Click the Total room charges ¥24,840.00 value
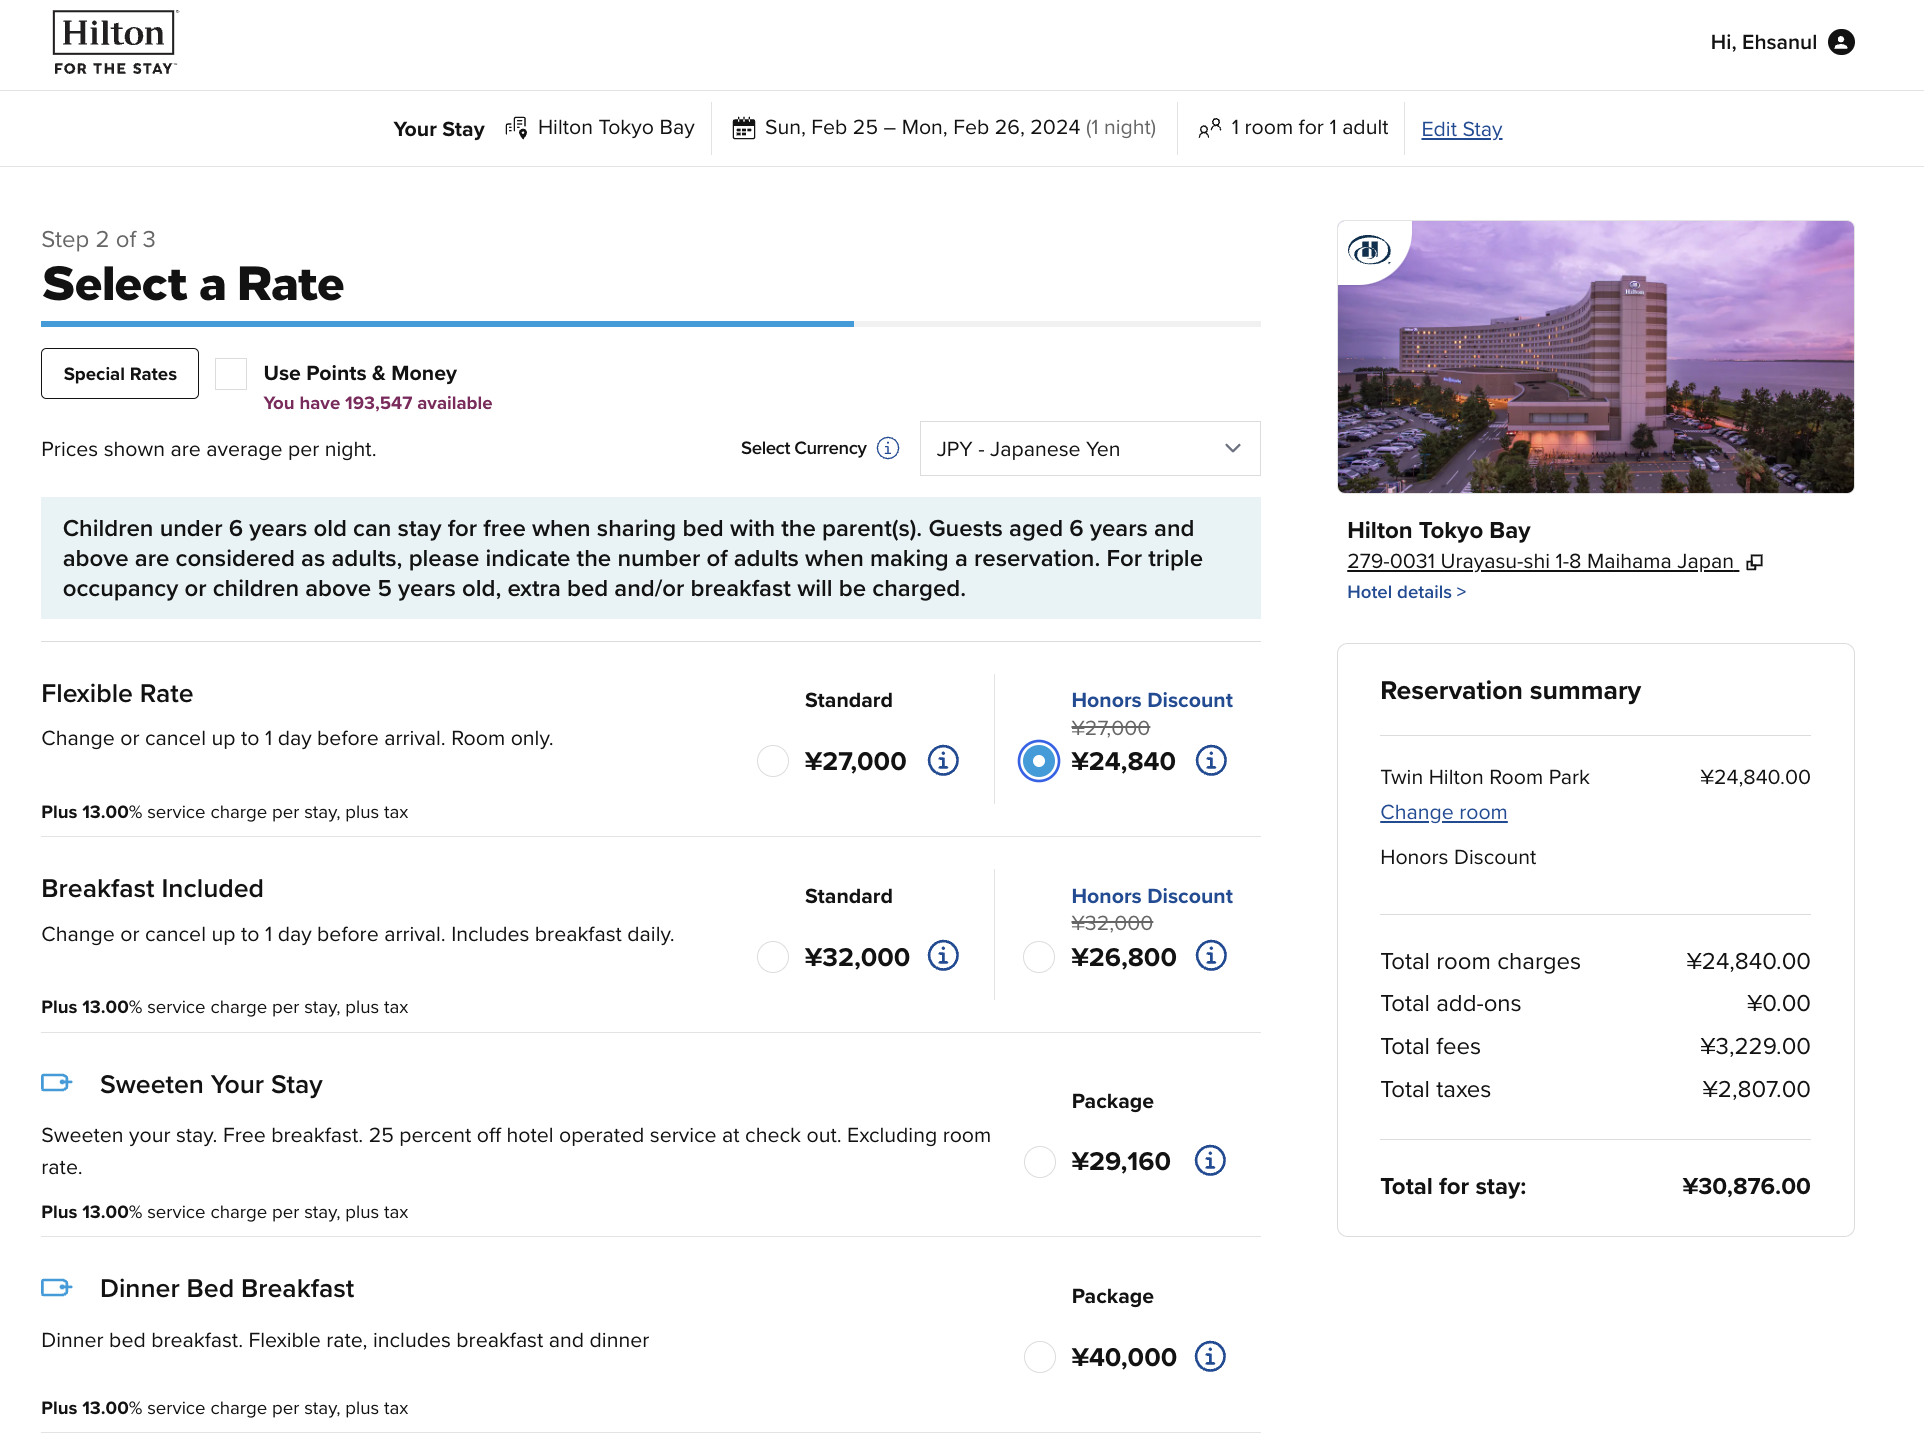This screenshot has height=1436, width=1924. [x=1748, y=962]
